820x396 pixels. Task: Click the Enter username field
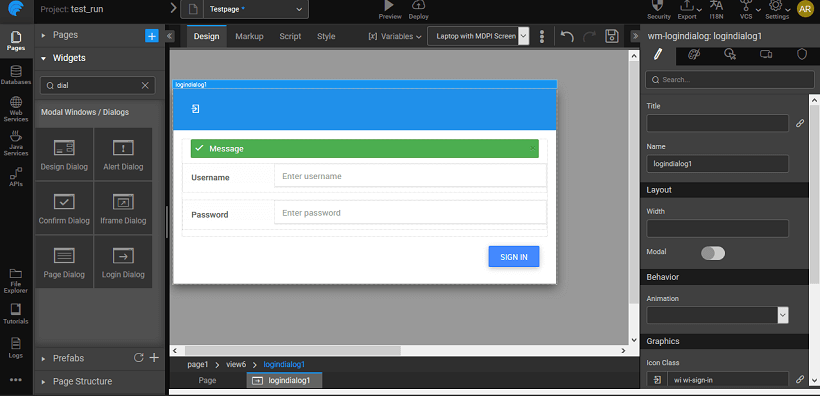point(410,176)
